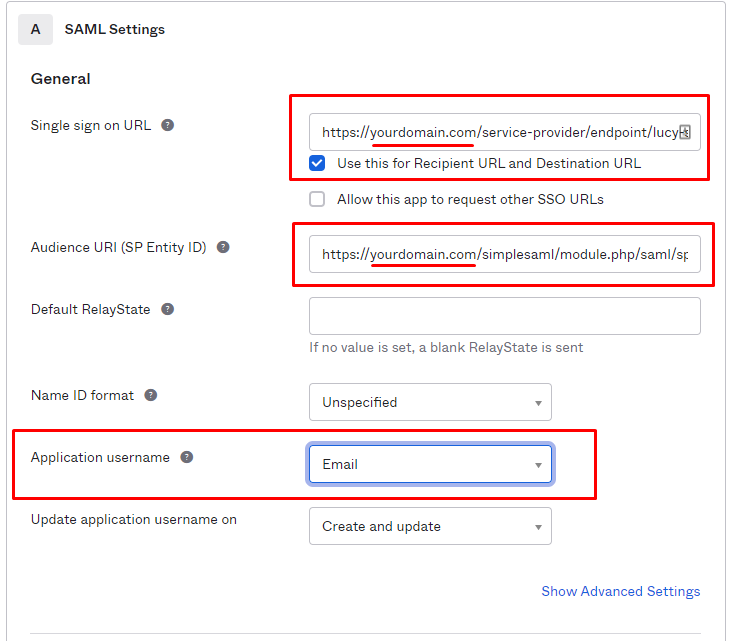This screenshot has height=641, width=735.
Task: Click the Allow this app label text
Action: coord(470,199)
